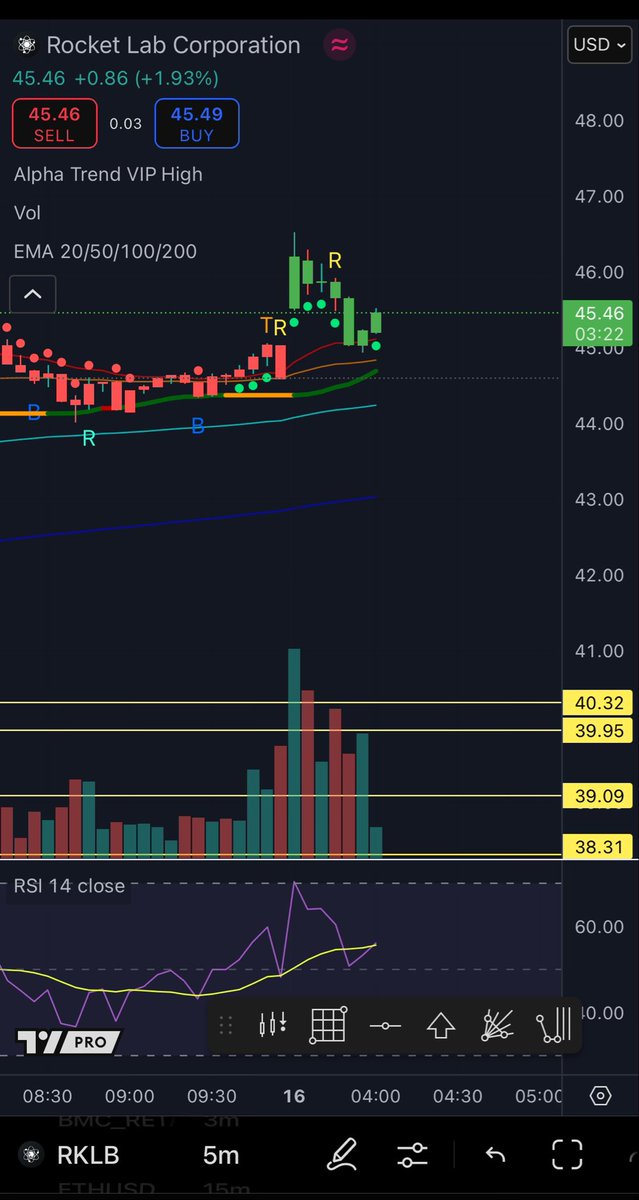This screenshot has height=1200, width=639.
Task: Select EMA 20/50/100/200 indicator label
Action: [x=105, y=251]
